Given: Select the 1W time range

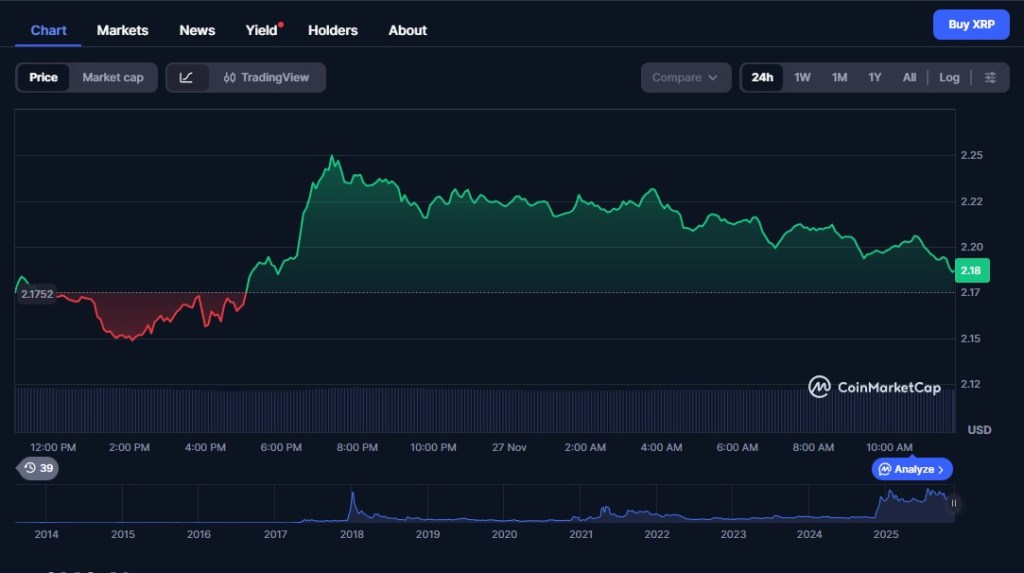Looking at the screenshot, I should click(x=802, y=78).
